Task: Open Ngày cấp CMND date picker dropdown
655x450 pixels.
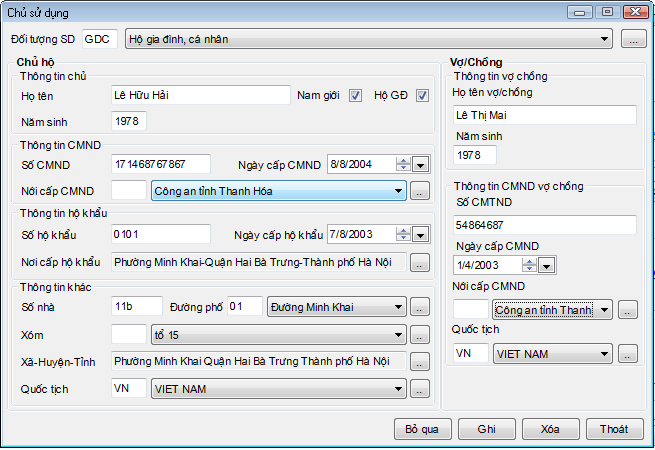Action: click(x=420, y=164)
